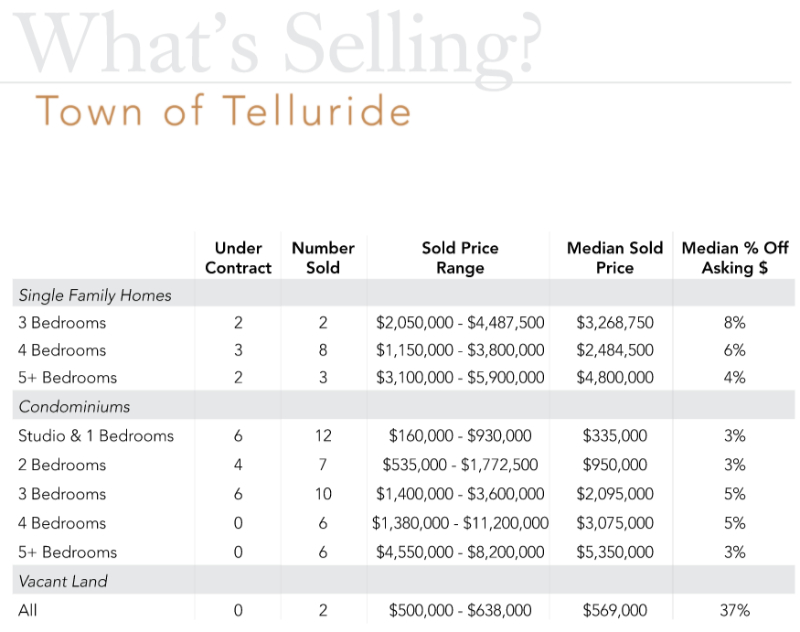
Task: Click the "Sold Price Range" column header
Action: (x=460, y=258)
